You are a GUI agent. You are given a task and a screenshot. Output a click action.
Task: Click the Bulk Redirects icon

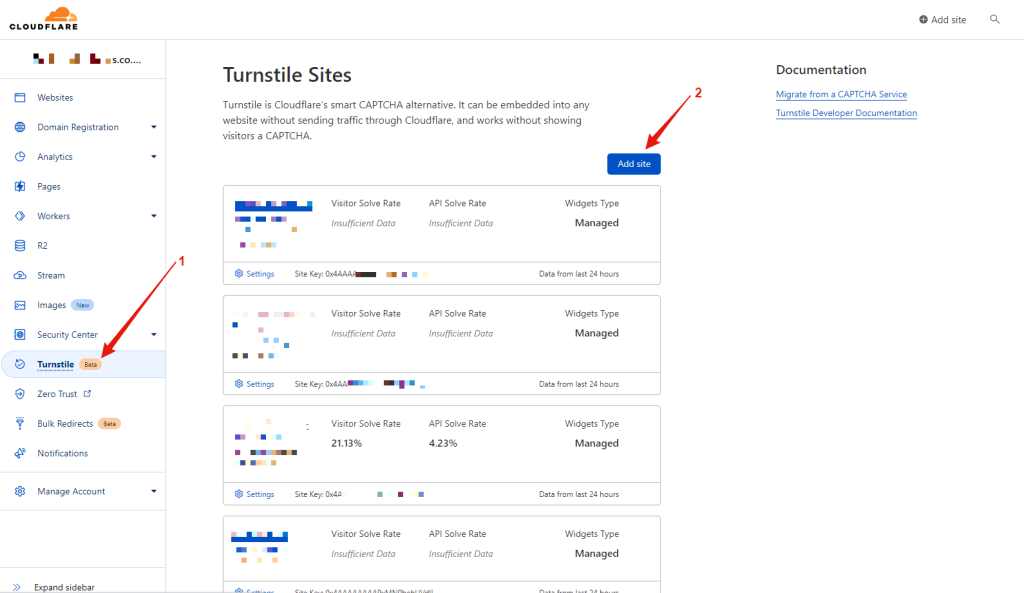click(x=19, y=424)
